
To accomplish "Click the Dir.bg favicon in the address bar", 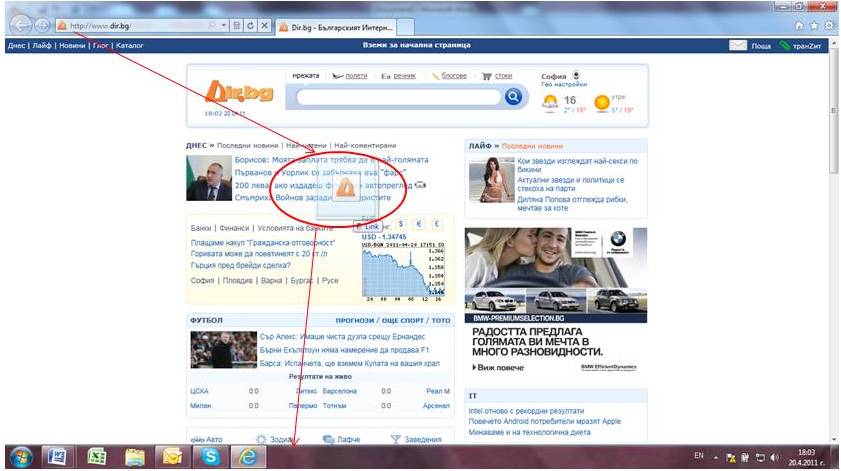I will pyautogui.click(x=62, y=25).
